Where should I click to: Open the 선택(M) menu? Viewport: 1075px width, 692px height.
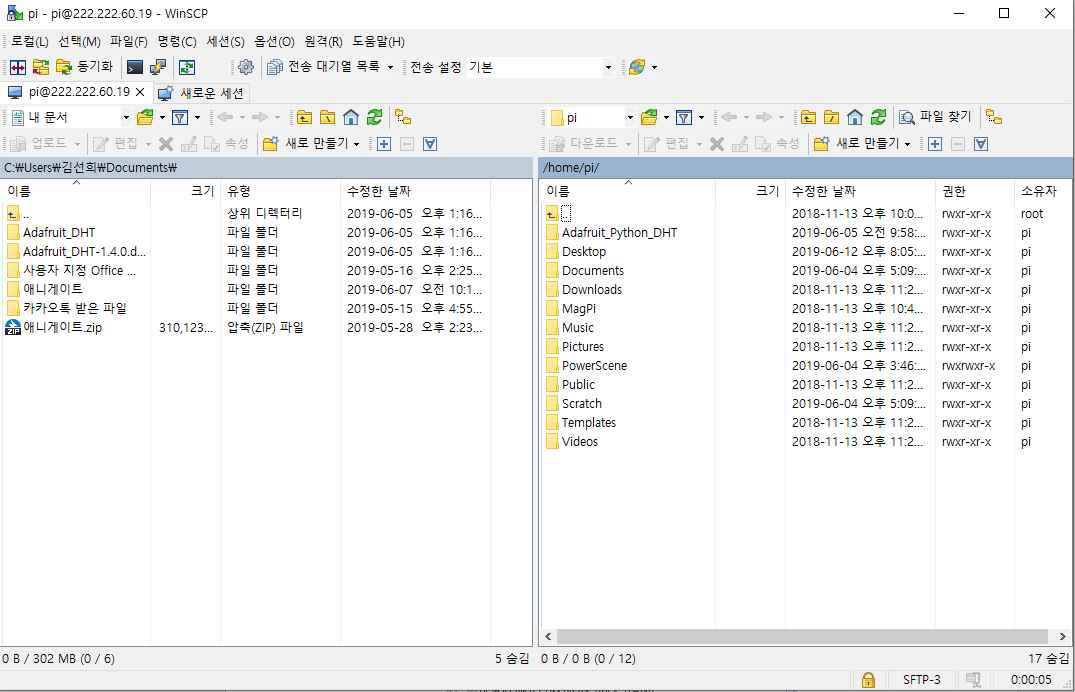[80, 41]
